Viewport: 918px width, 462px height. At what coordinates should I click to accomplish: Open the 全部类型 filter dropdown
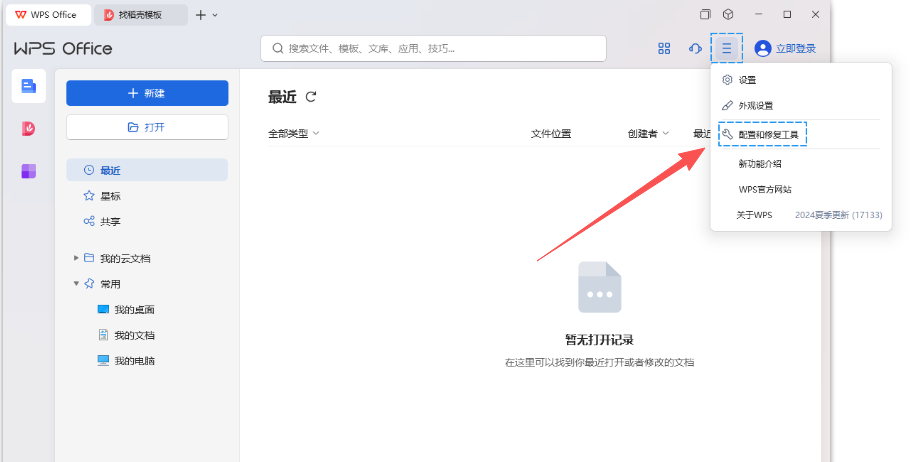(294, 134)
